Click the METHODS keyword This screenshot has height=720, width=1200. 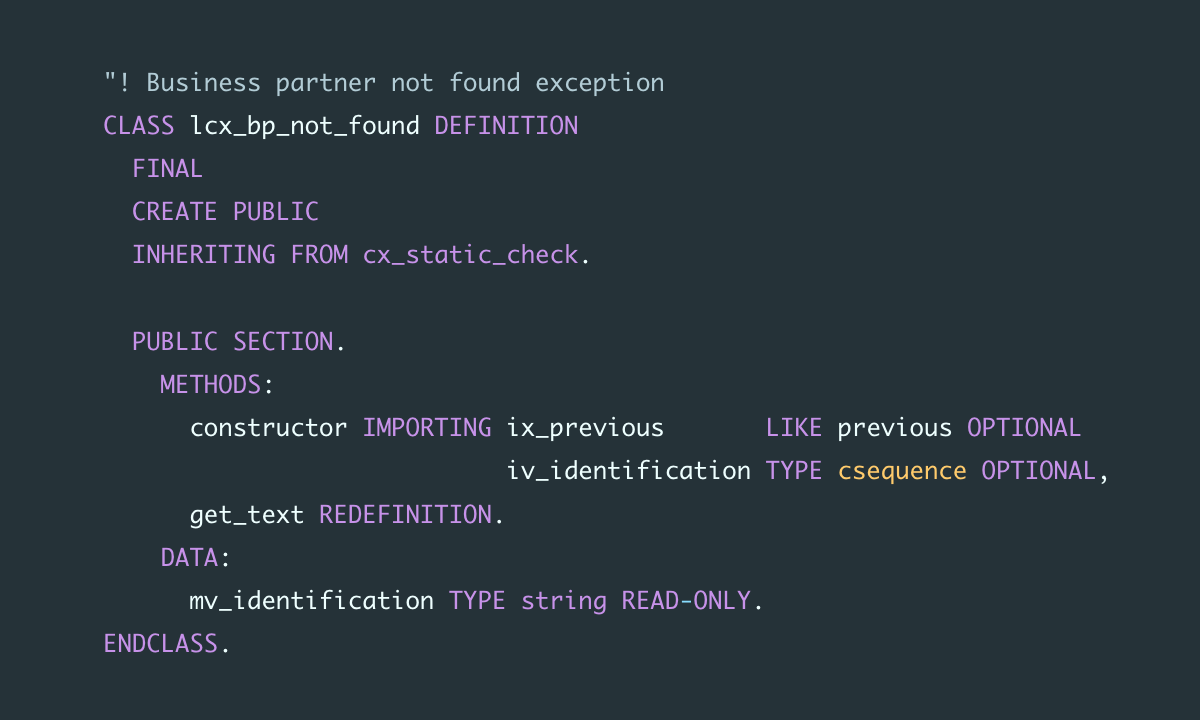[x=210, y=385]
